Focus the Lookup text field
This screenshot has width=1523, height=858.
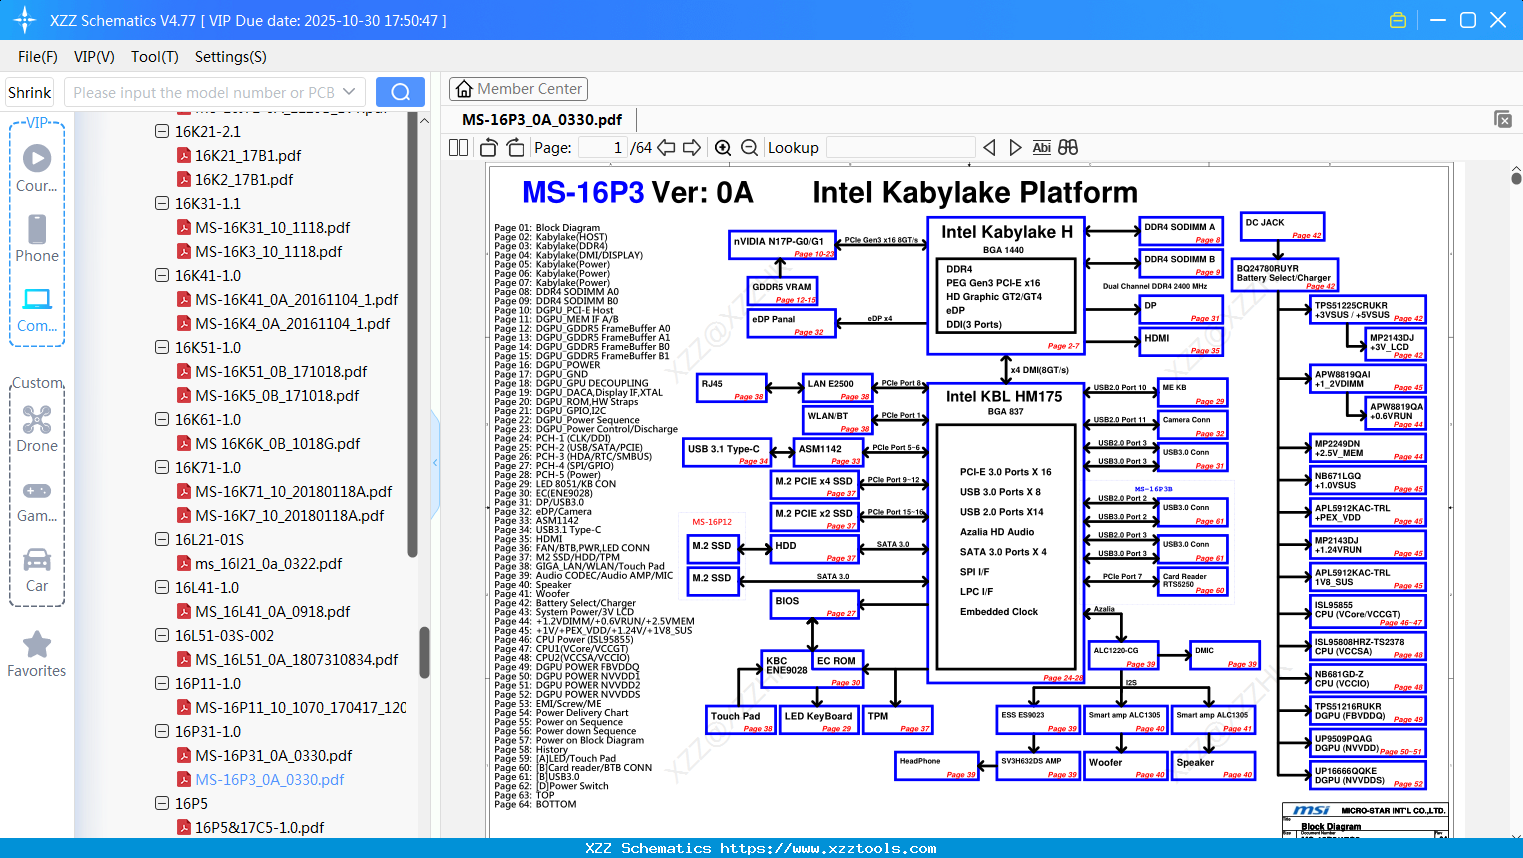pyautogui.click(x=900, y=148)
